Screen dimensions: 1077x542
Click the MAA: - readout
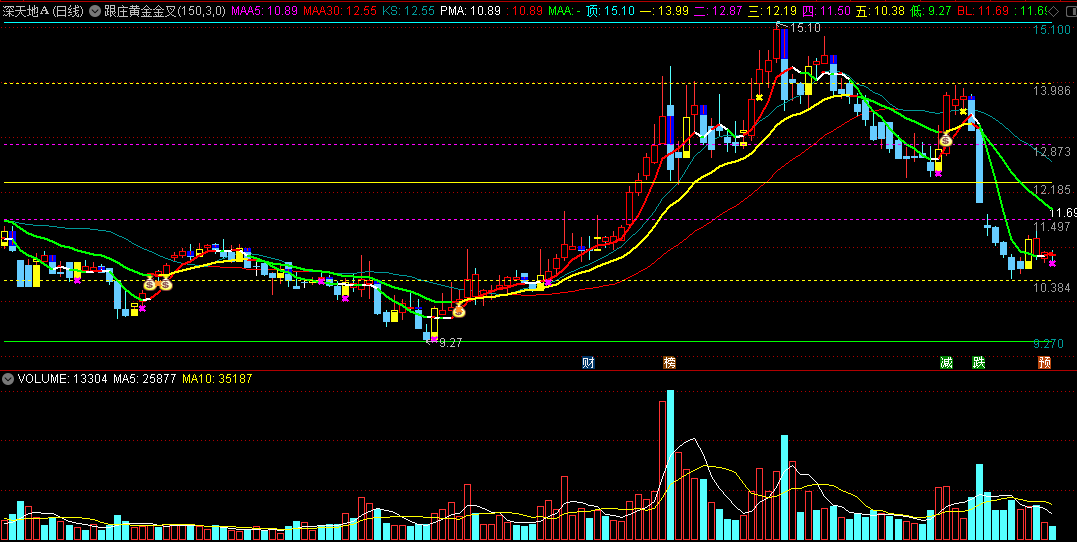[x=565, y=10]
